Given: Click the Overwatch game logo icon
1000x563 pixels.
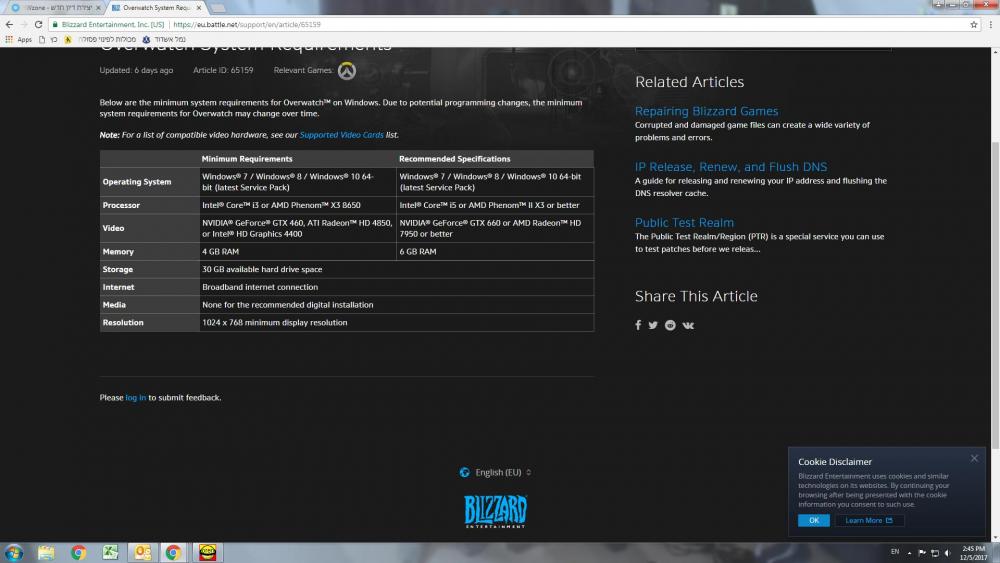Looking at the screenshot, I should click(347, 71).
